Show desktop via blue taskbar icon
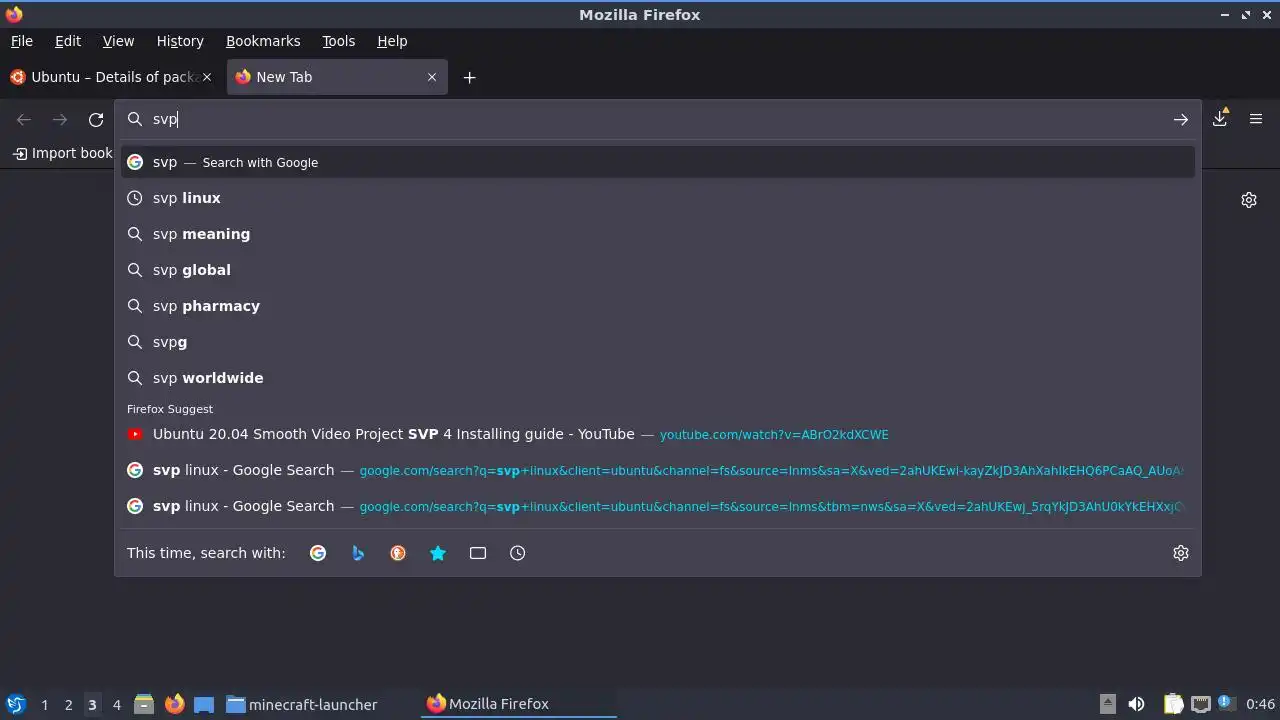The image size is (1280, 720). click(204, 704)
